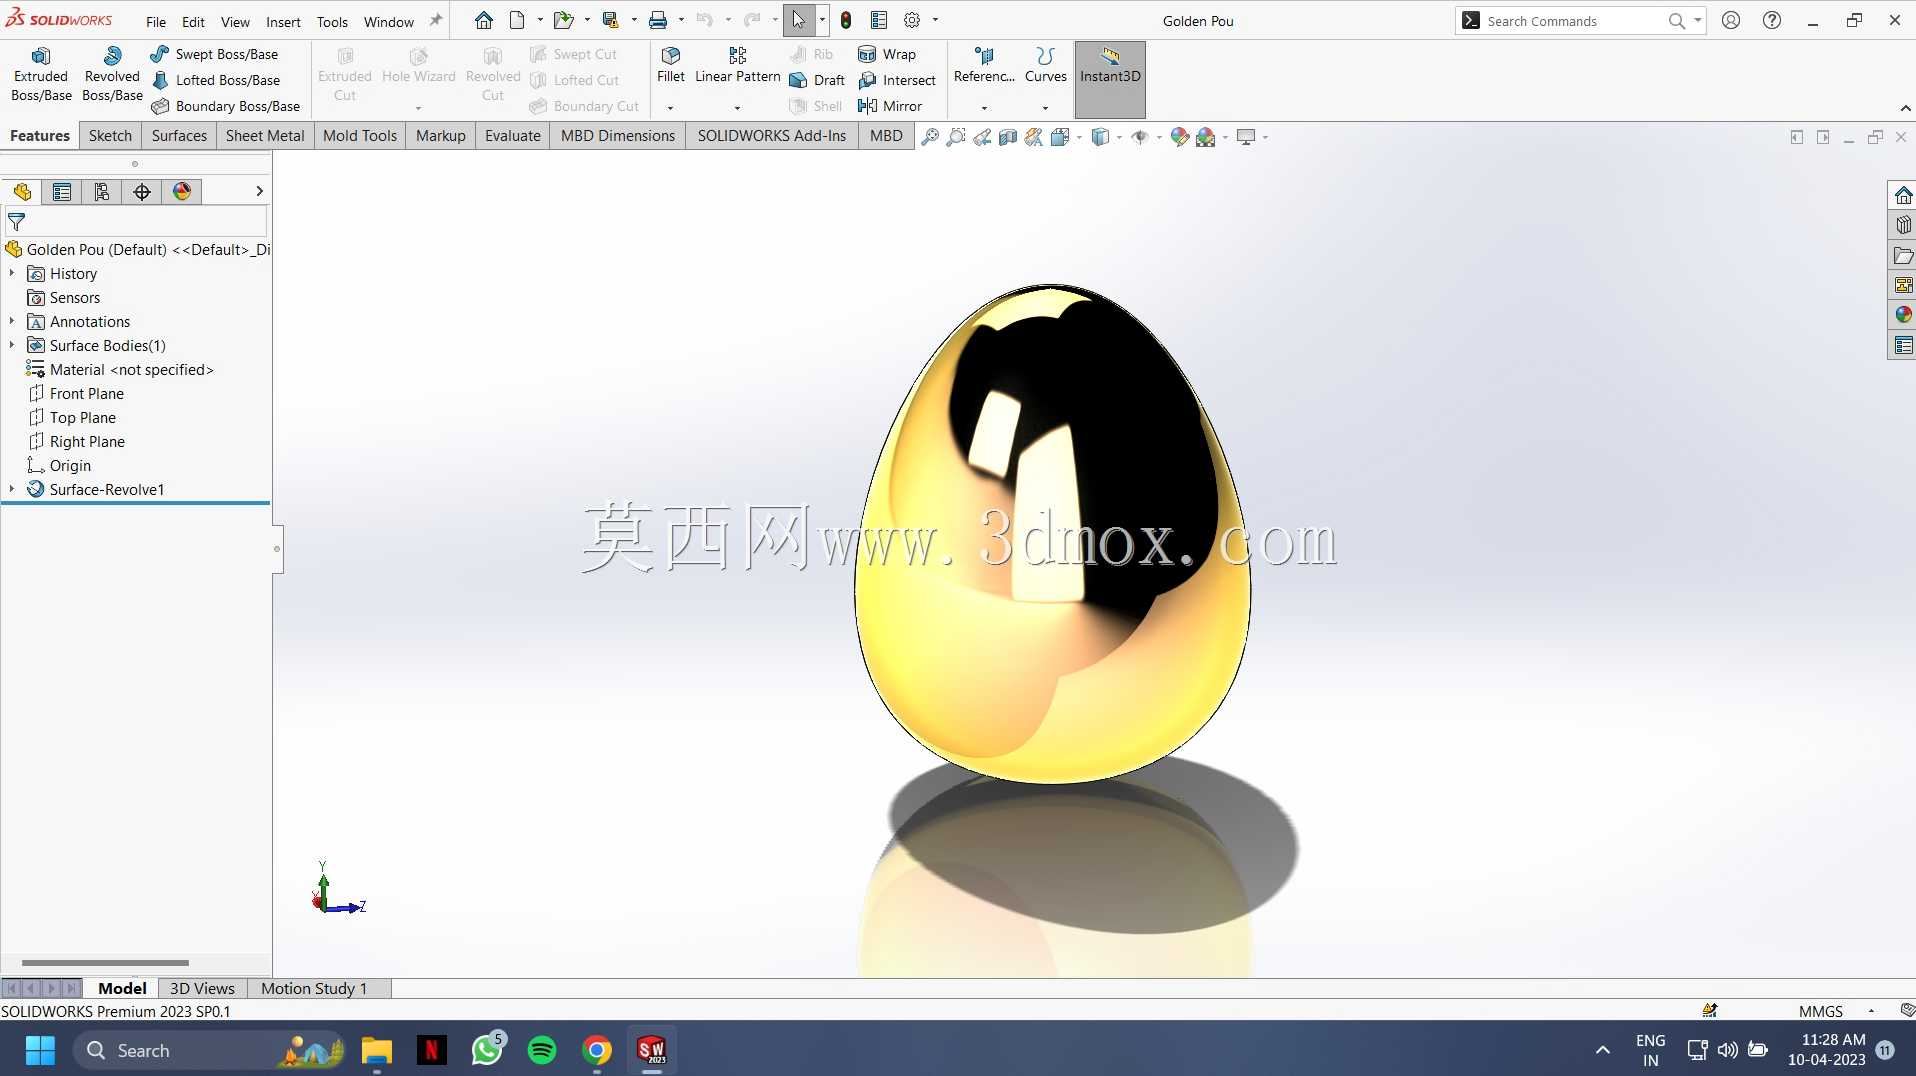This screenshot has width=1916, height=1076.
Task: Open Chrome from the taskbar
Action: 597,1050
